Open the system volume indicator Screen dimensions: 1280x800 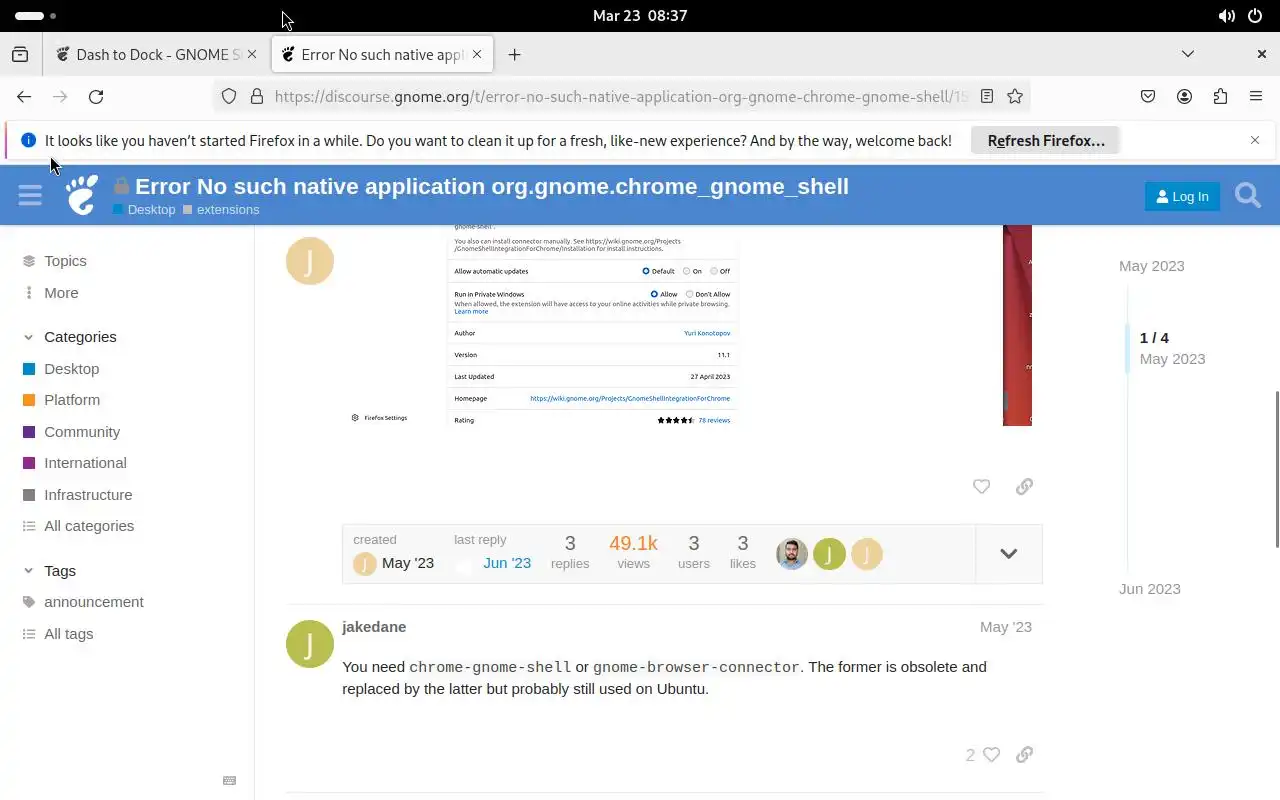pos(1226,16)
